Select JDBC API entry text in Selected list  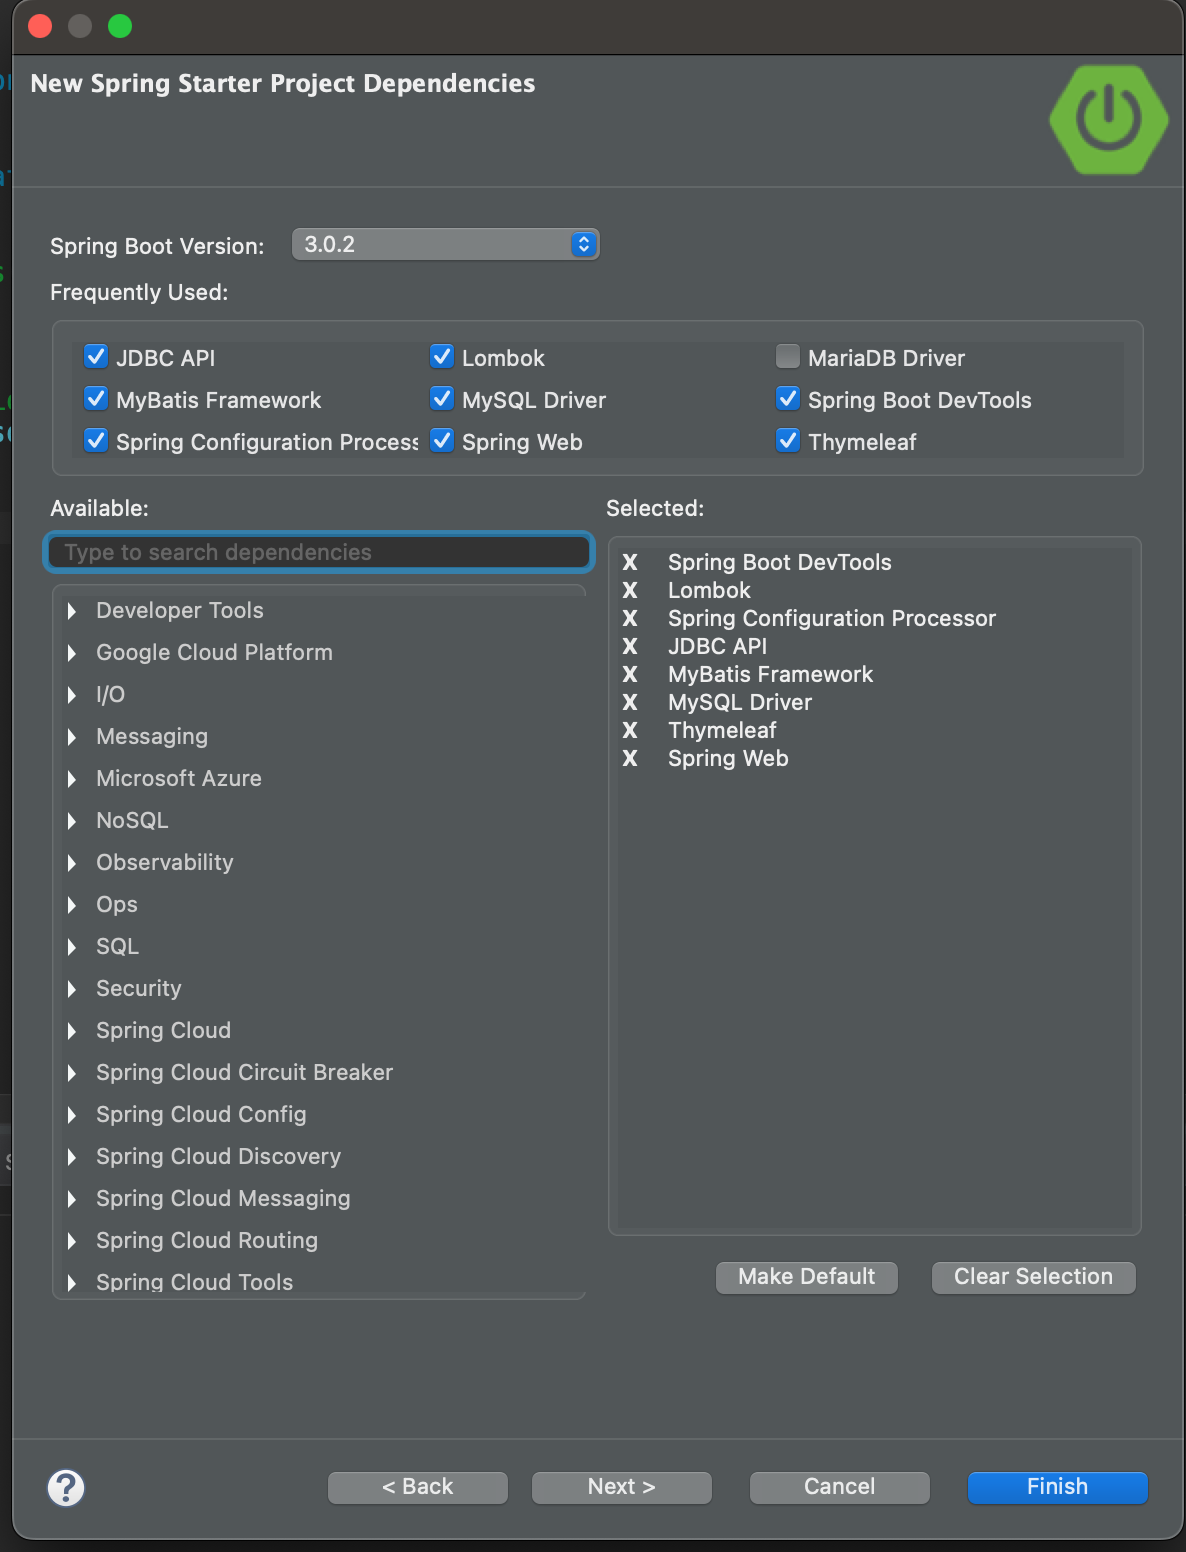click(x=717, y=647)
